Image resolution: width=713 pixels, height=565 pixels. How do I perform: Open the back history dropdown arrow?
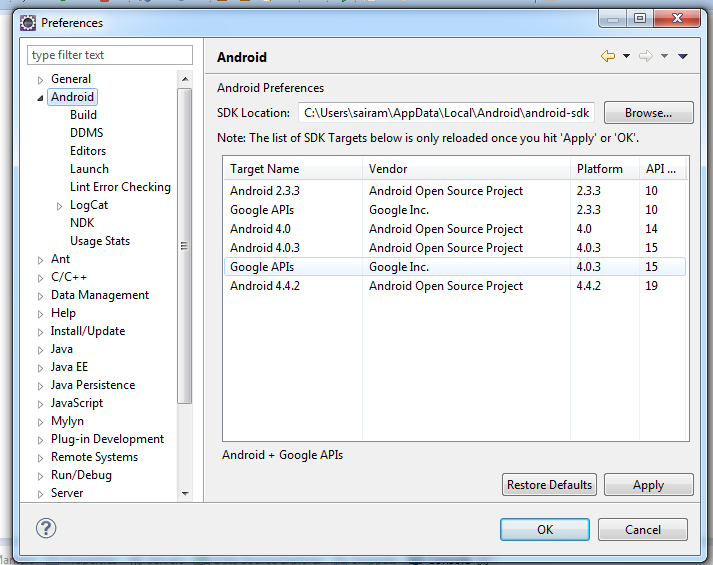(626, 56)
